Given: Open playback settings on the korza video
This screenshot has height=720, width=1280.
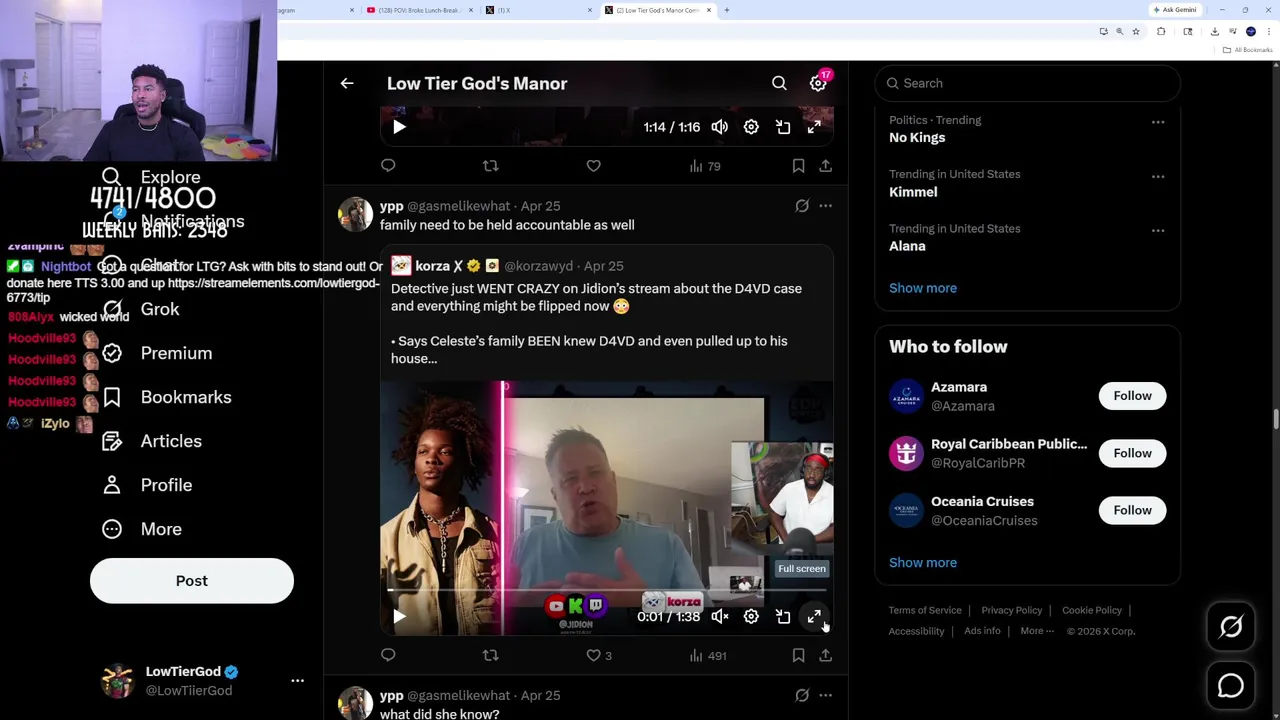Looking at the screenshot, I should tap(751, 617).
